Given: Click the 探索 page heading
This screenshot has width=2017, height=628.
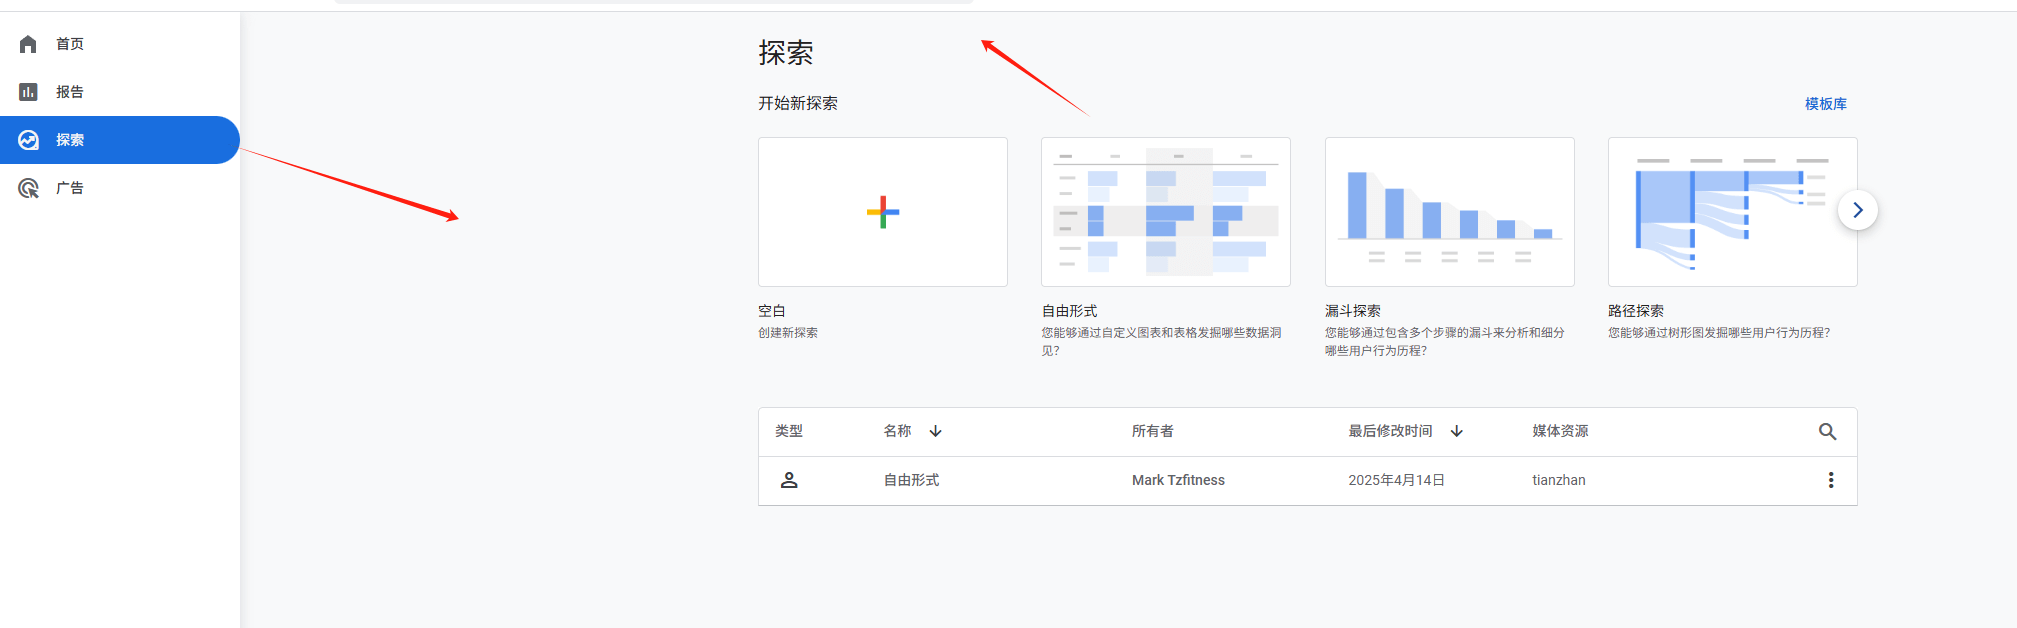Looking at the screenshot, I should click(786, 53).
